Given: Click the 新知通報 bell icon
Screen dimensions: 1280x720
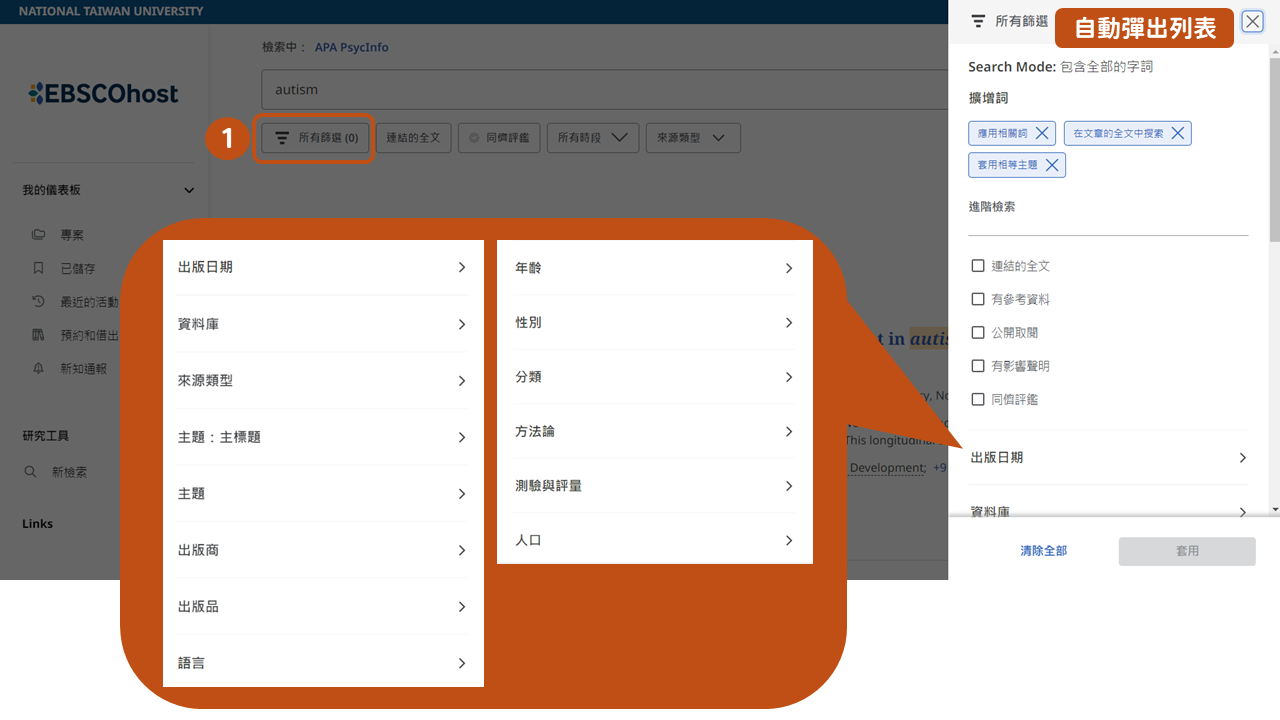Looking at the screenshot, I should [x=38, y=368].
